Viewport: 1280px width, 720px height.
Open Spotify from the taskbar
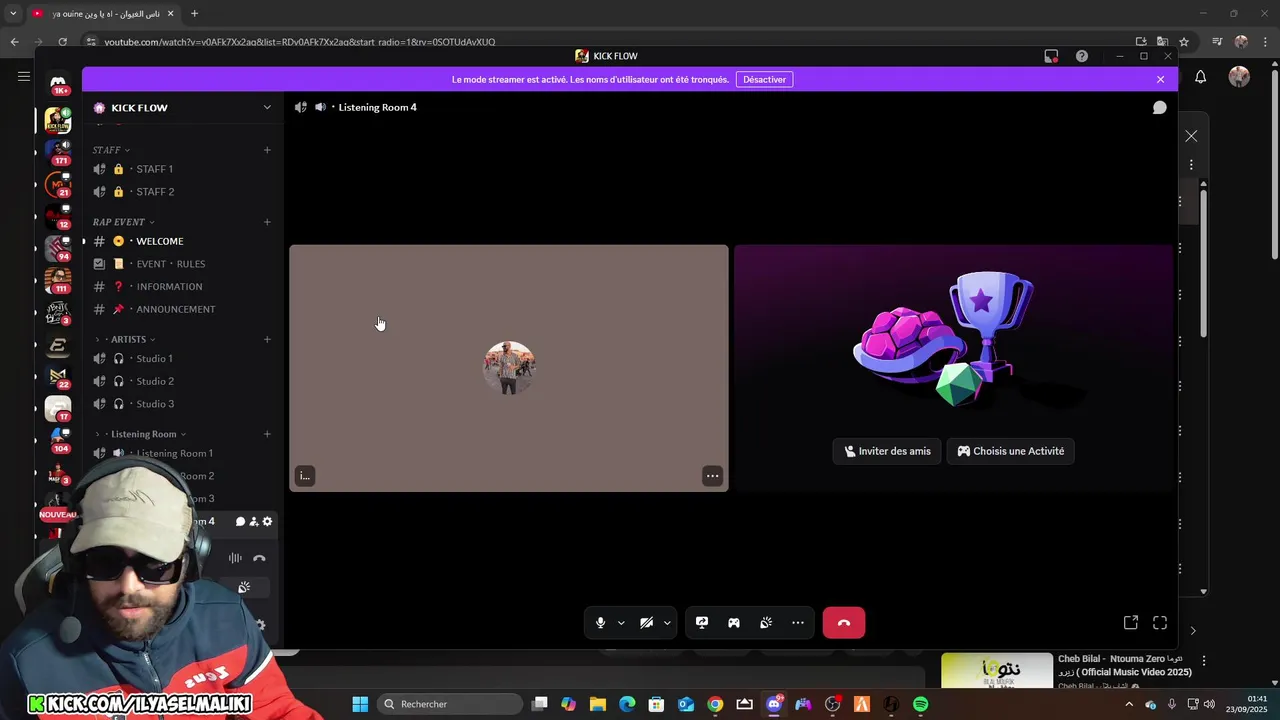(920, 704)
